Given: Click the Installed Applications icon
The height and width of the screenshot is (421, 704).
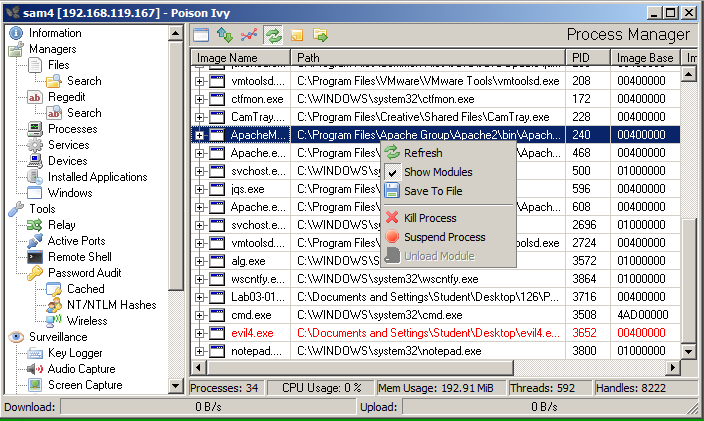Looking at the screenshot, I should (35, 177).
